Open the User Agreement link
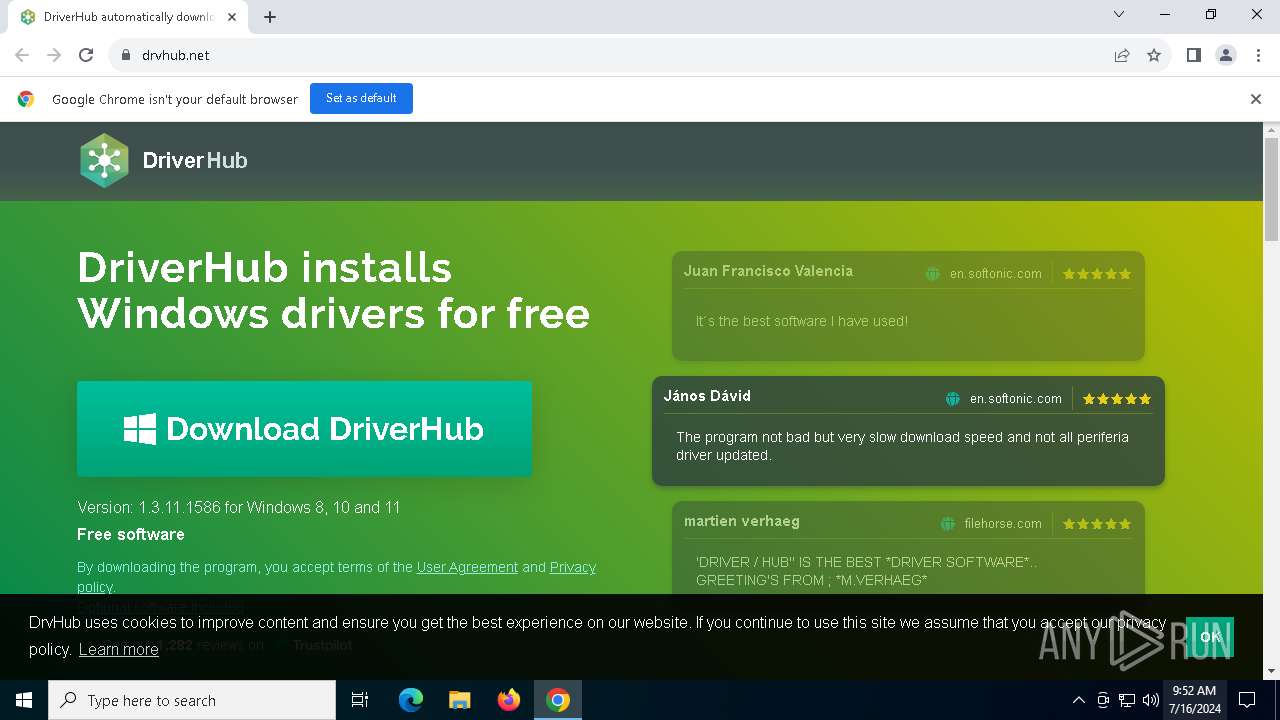Image resolution: width=1280 pixels, height=720 pixels. (x=467, y=567)
